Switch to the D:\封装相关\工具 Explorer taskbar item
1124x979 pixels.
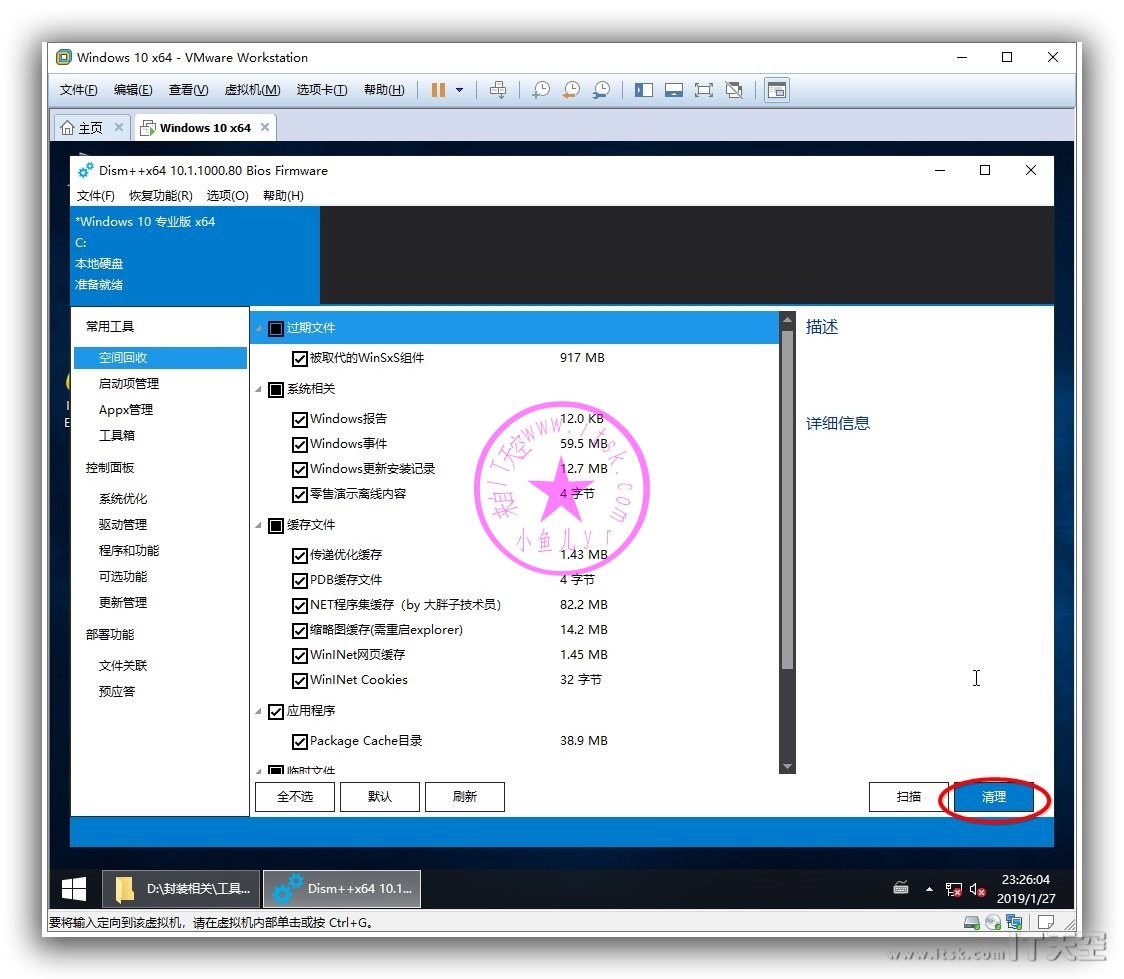coord(182,889)
